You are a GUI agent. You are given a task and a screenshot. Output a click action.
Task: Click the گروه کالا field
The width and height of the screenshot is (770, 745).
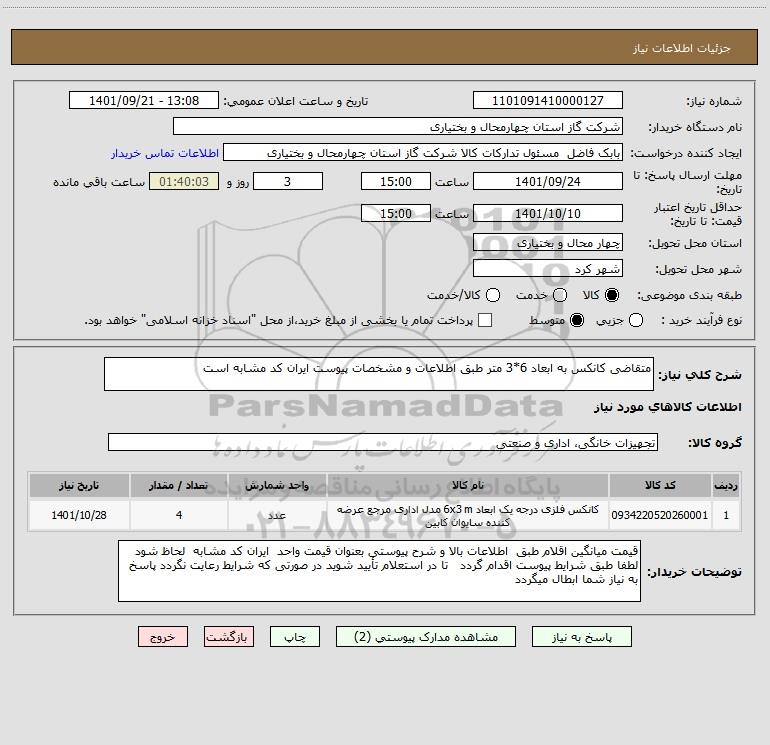(383, 442)
